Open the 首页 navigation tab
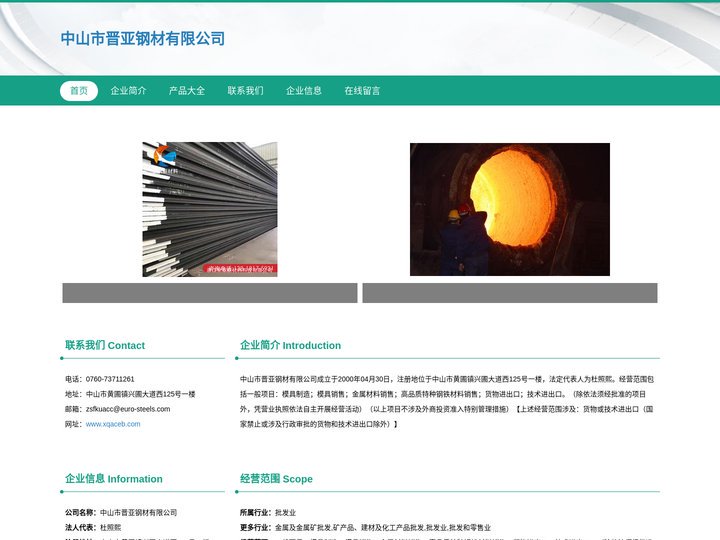720x540 pixels. point(79,90)
